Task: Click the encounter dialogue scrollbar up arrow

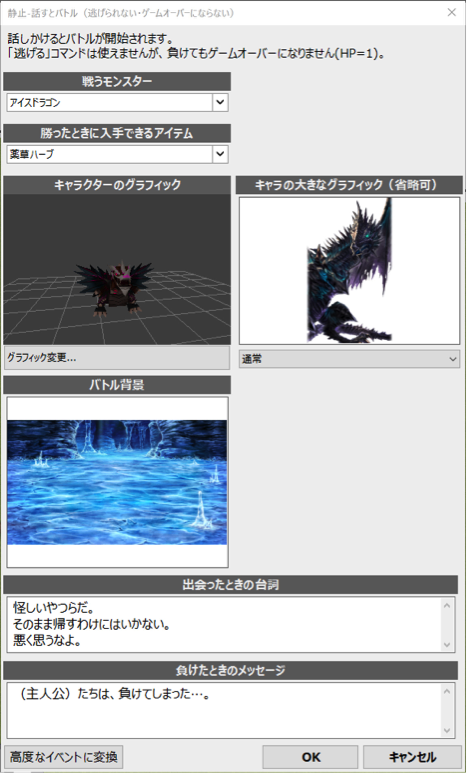Action: pyautogui.click(x=447, y=605)
